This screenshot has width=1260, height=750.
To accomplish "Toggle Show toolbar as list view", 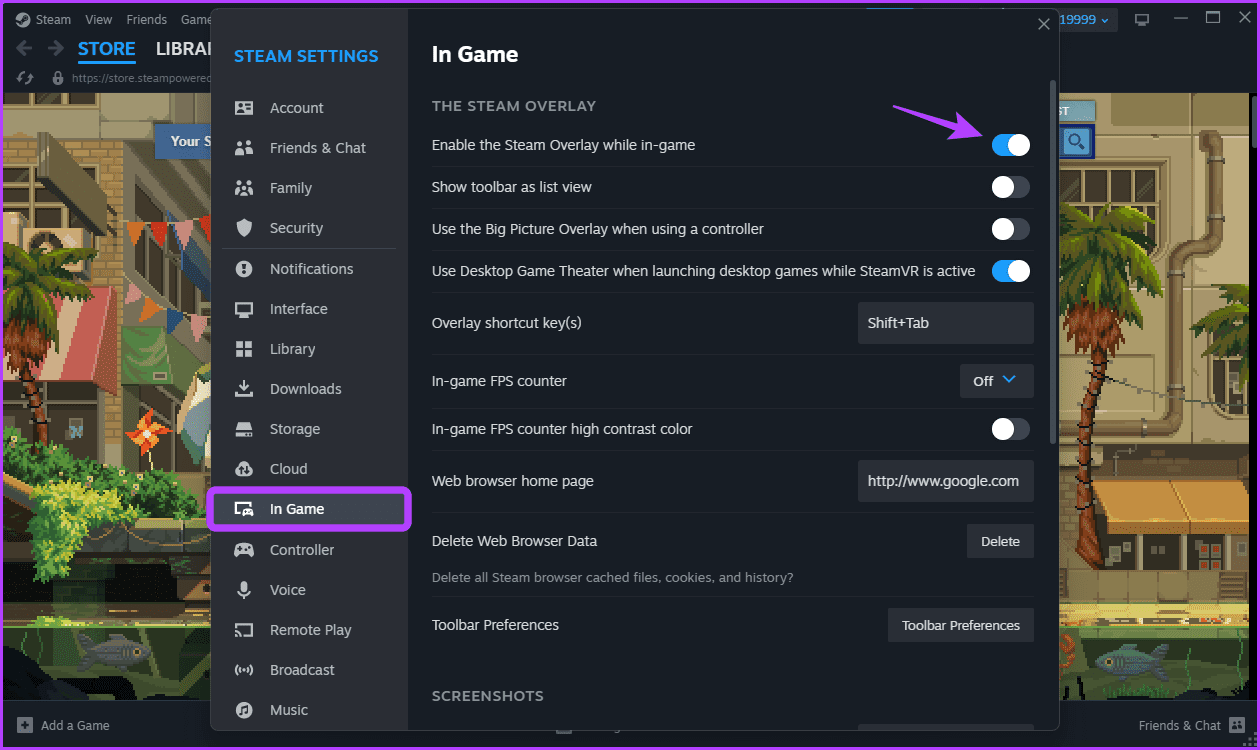I will click(1011, 187).
